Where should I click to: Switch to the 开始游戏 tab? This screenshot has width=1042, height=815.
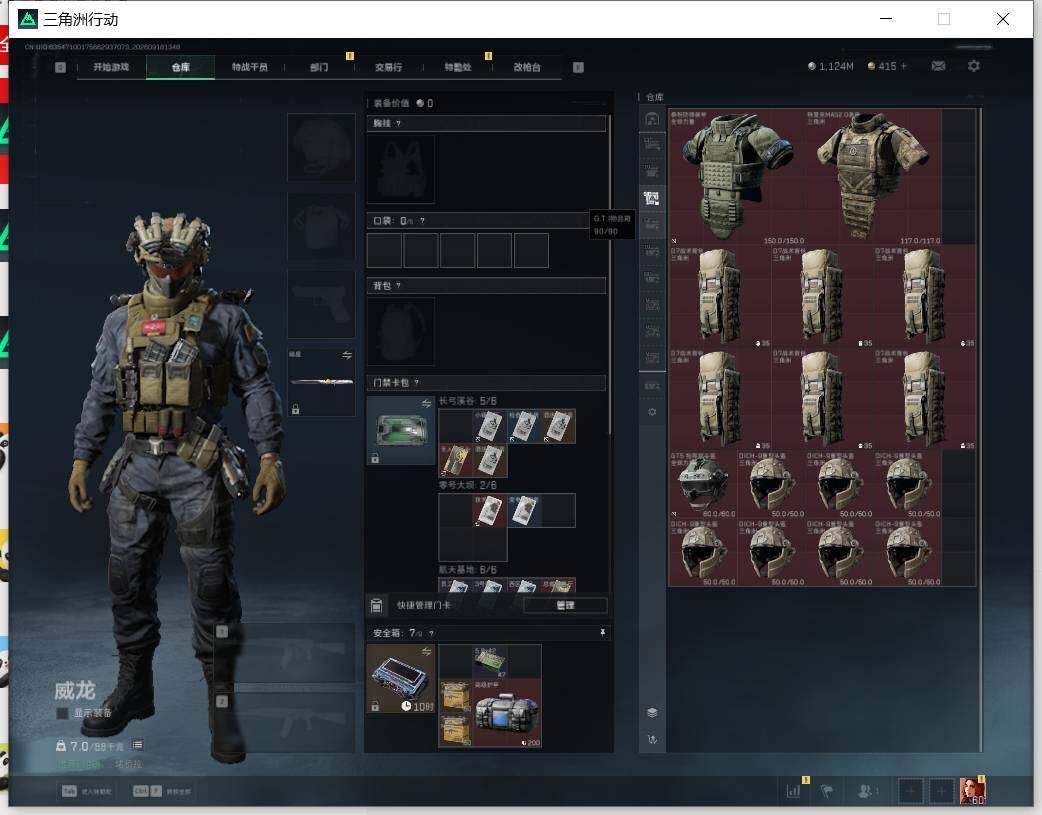coord(111,67)
